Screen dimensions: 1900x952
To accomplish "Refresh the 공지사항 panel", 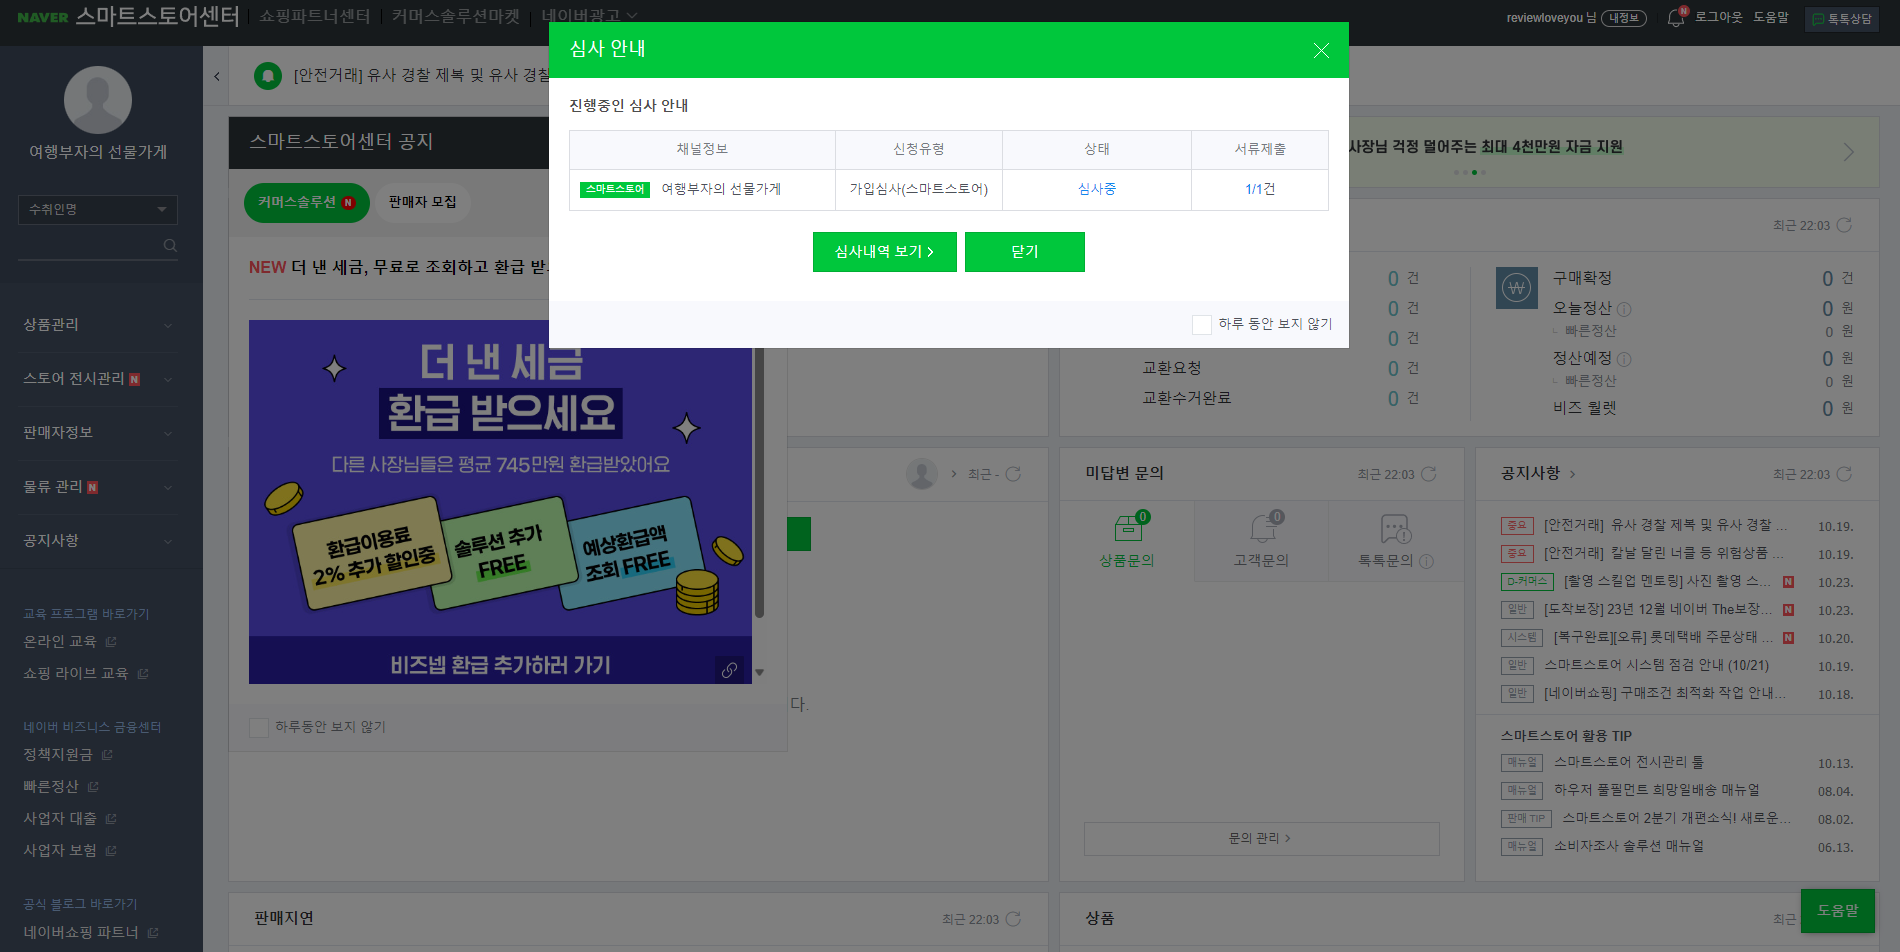I will click(1844, 474).
